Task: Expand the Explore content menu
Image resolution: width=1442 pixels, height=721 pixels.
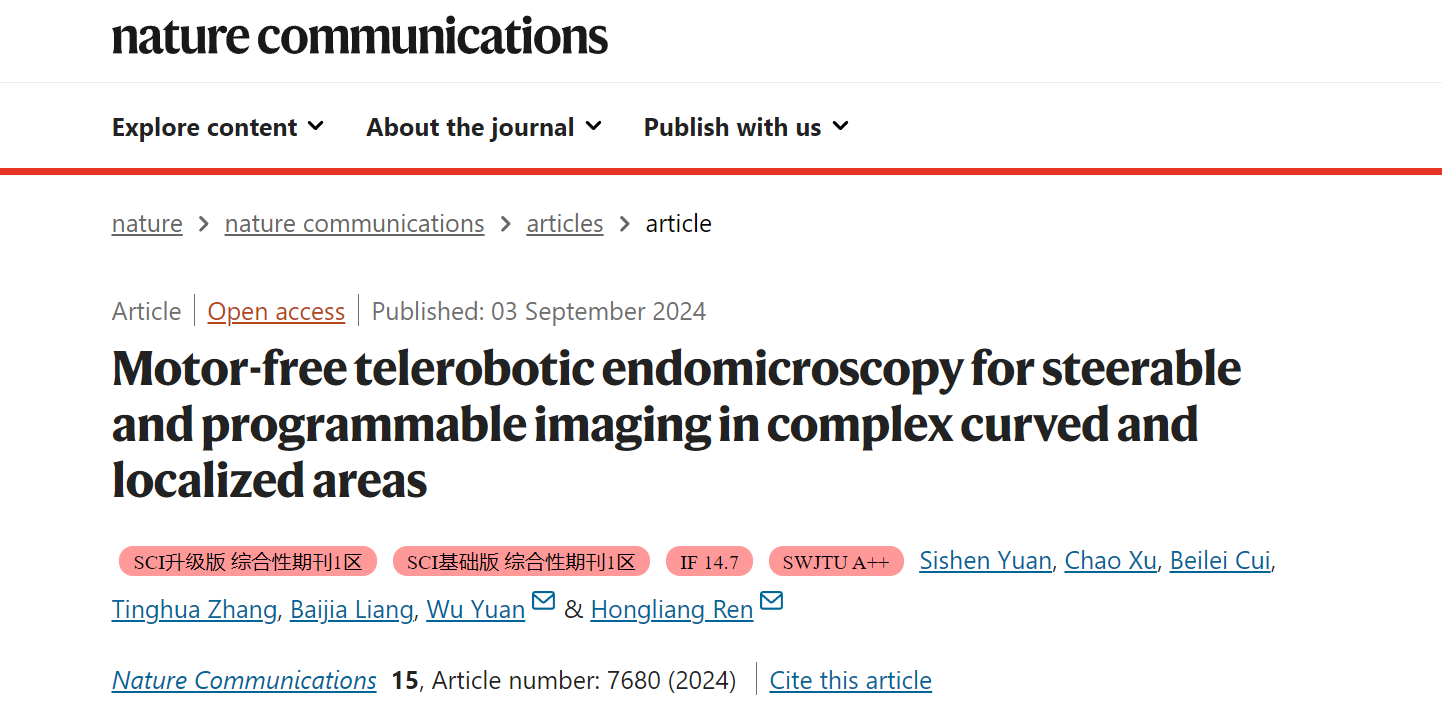Action: click(218, 127)
